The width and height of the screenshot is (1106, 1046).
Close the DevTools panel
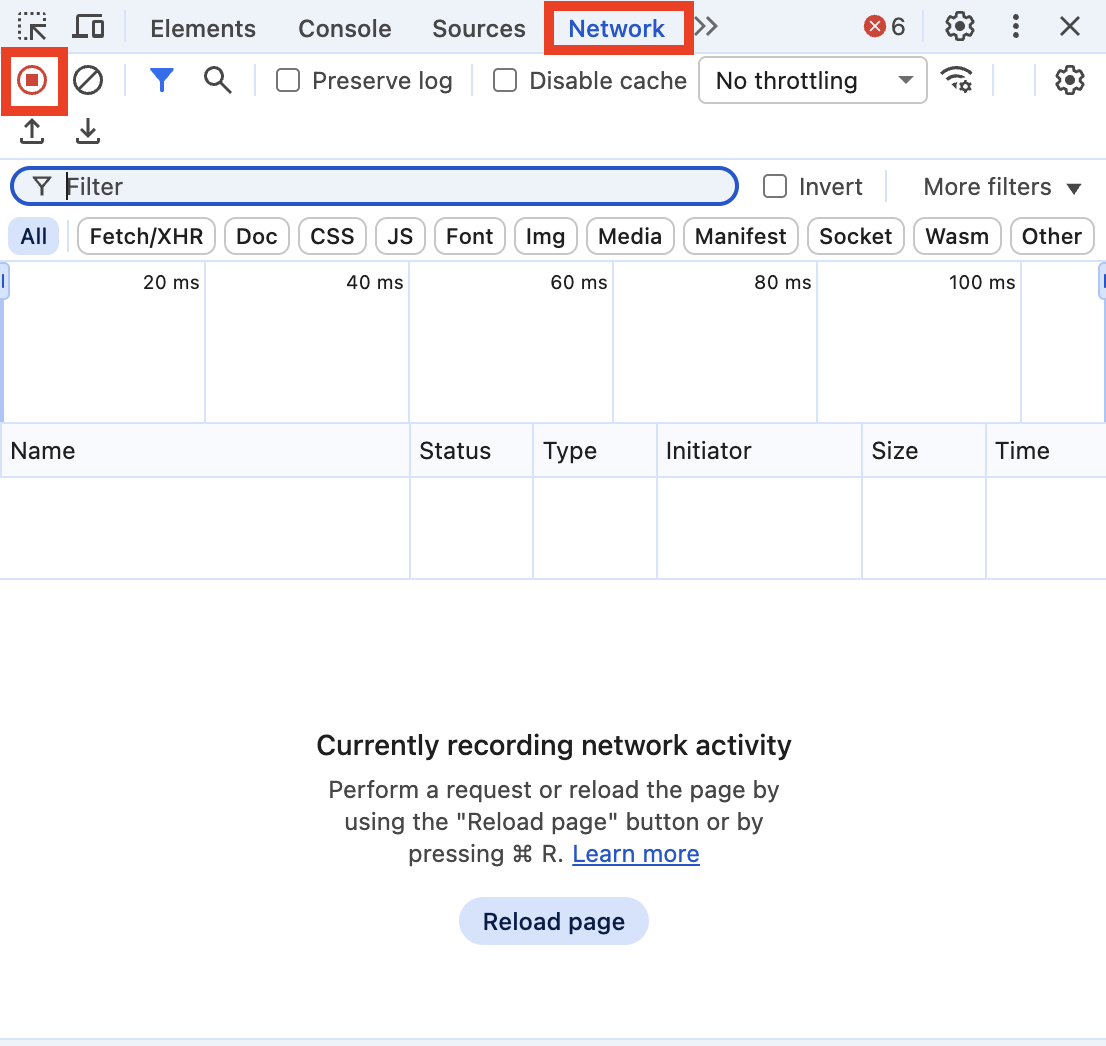coord(1070,27)
